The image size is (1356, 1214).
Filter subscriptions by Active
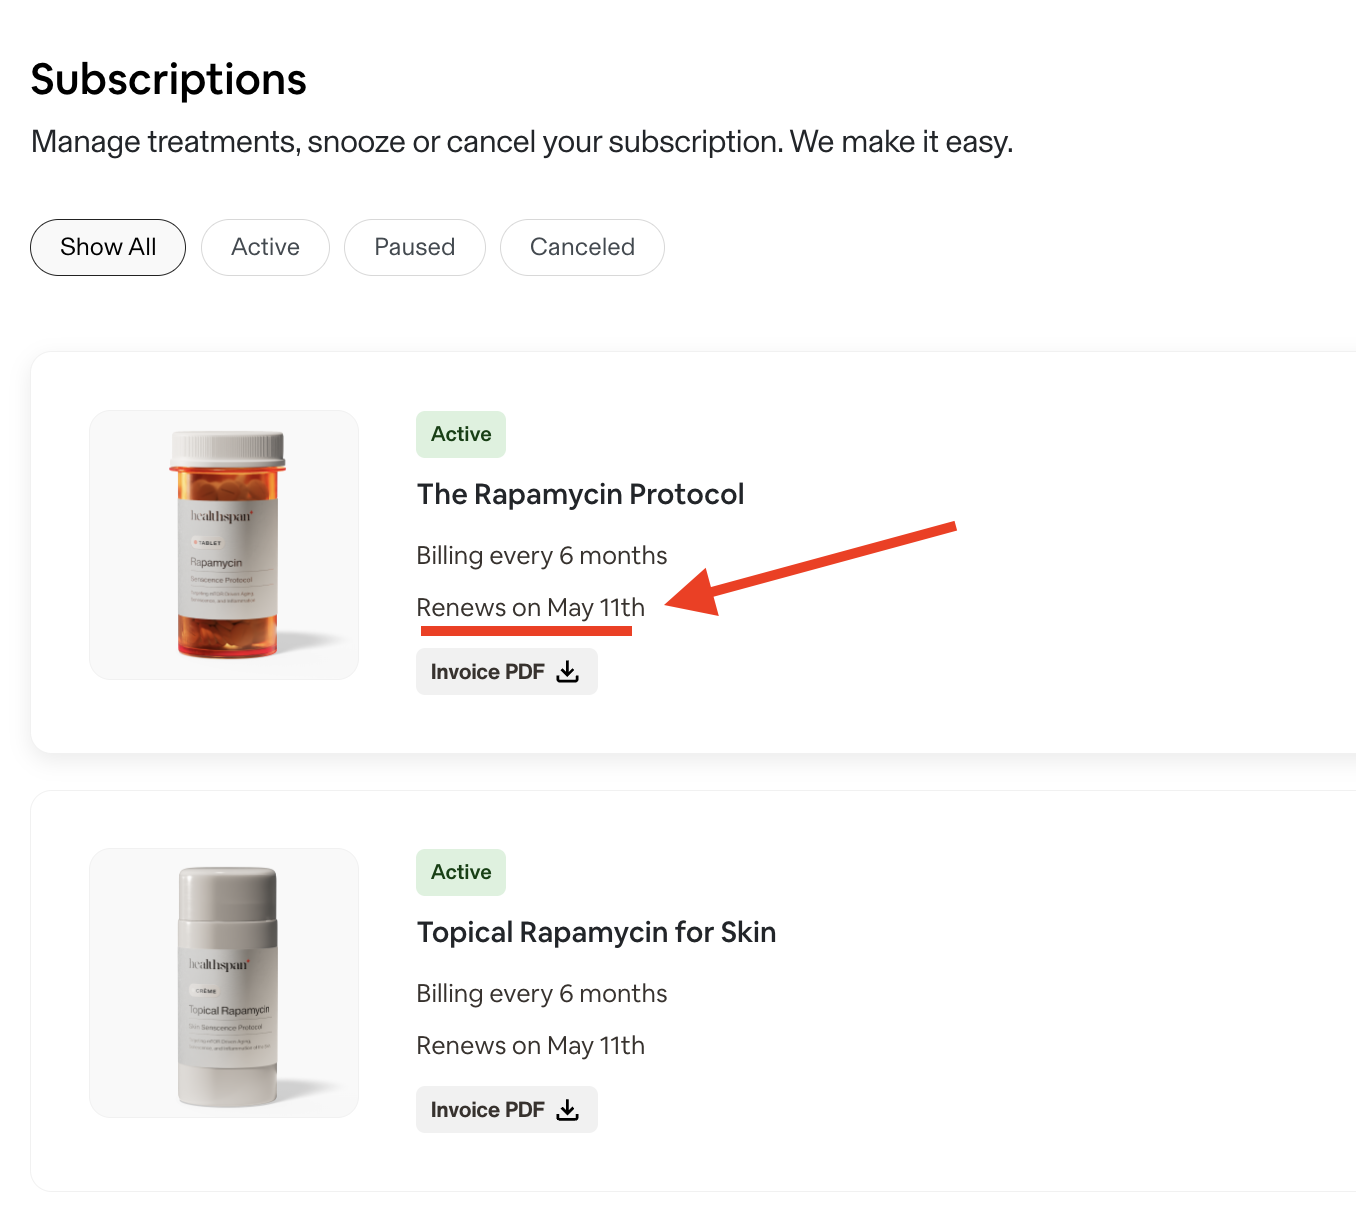[x=265, y=247]
